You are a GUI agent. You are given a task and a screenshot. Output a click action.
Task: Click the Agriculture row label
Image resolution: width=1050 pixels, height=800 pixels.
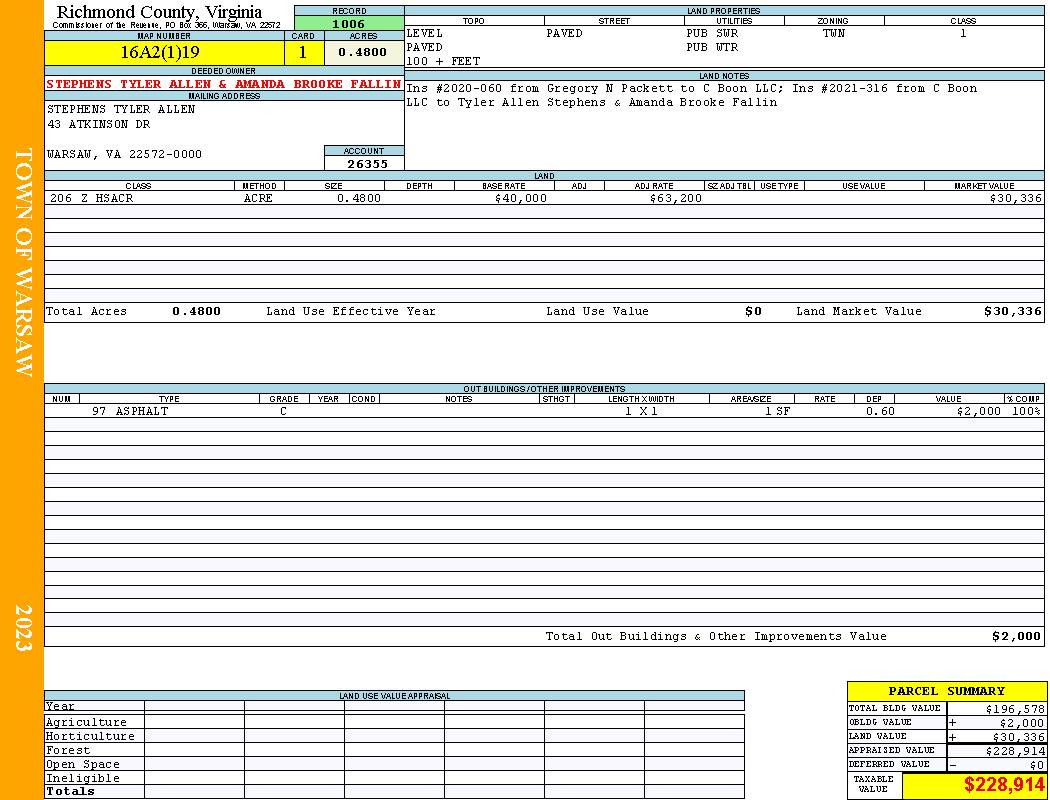tap(86, 722)
